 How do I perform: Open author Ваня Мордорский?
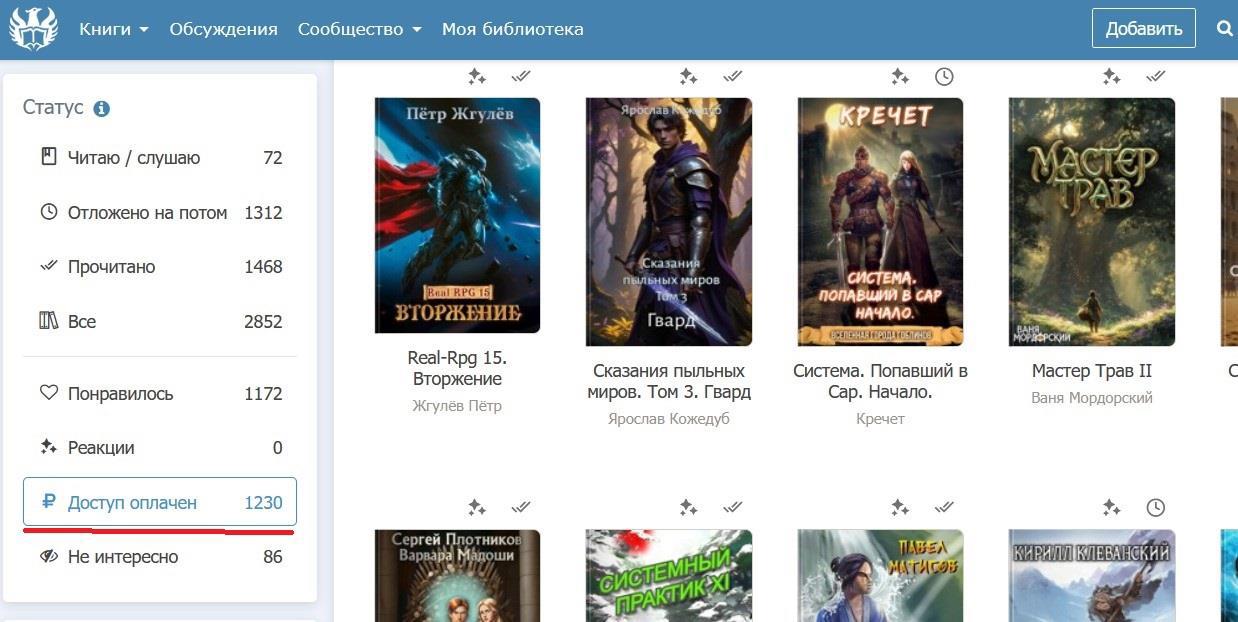pyautogui.click(x=1092, y=398)
